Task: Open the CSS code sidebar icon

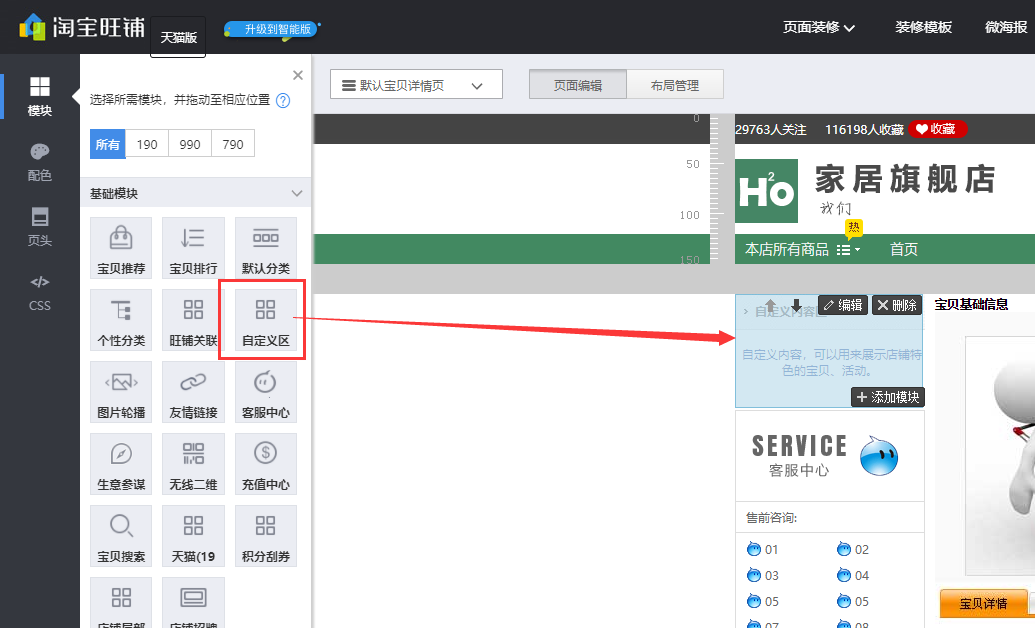Action: pyautogui.click(x=40, y=293)
